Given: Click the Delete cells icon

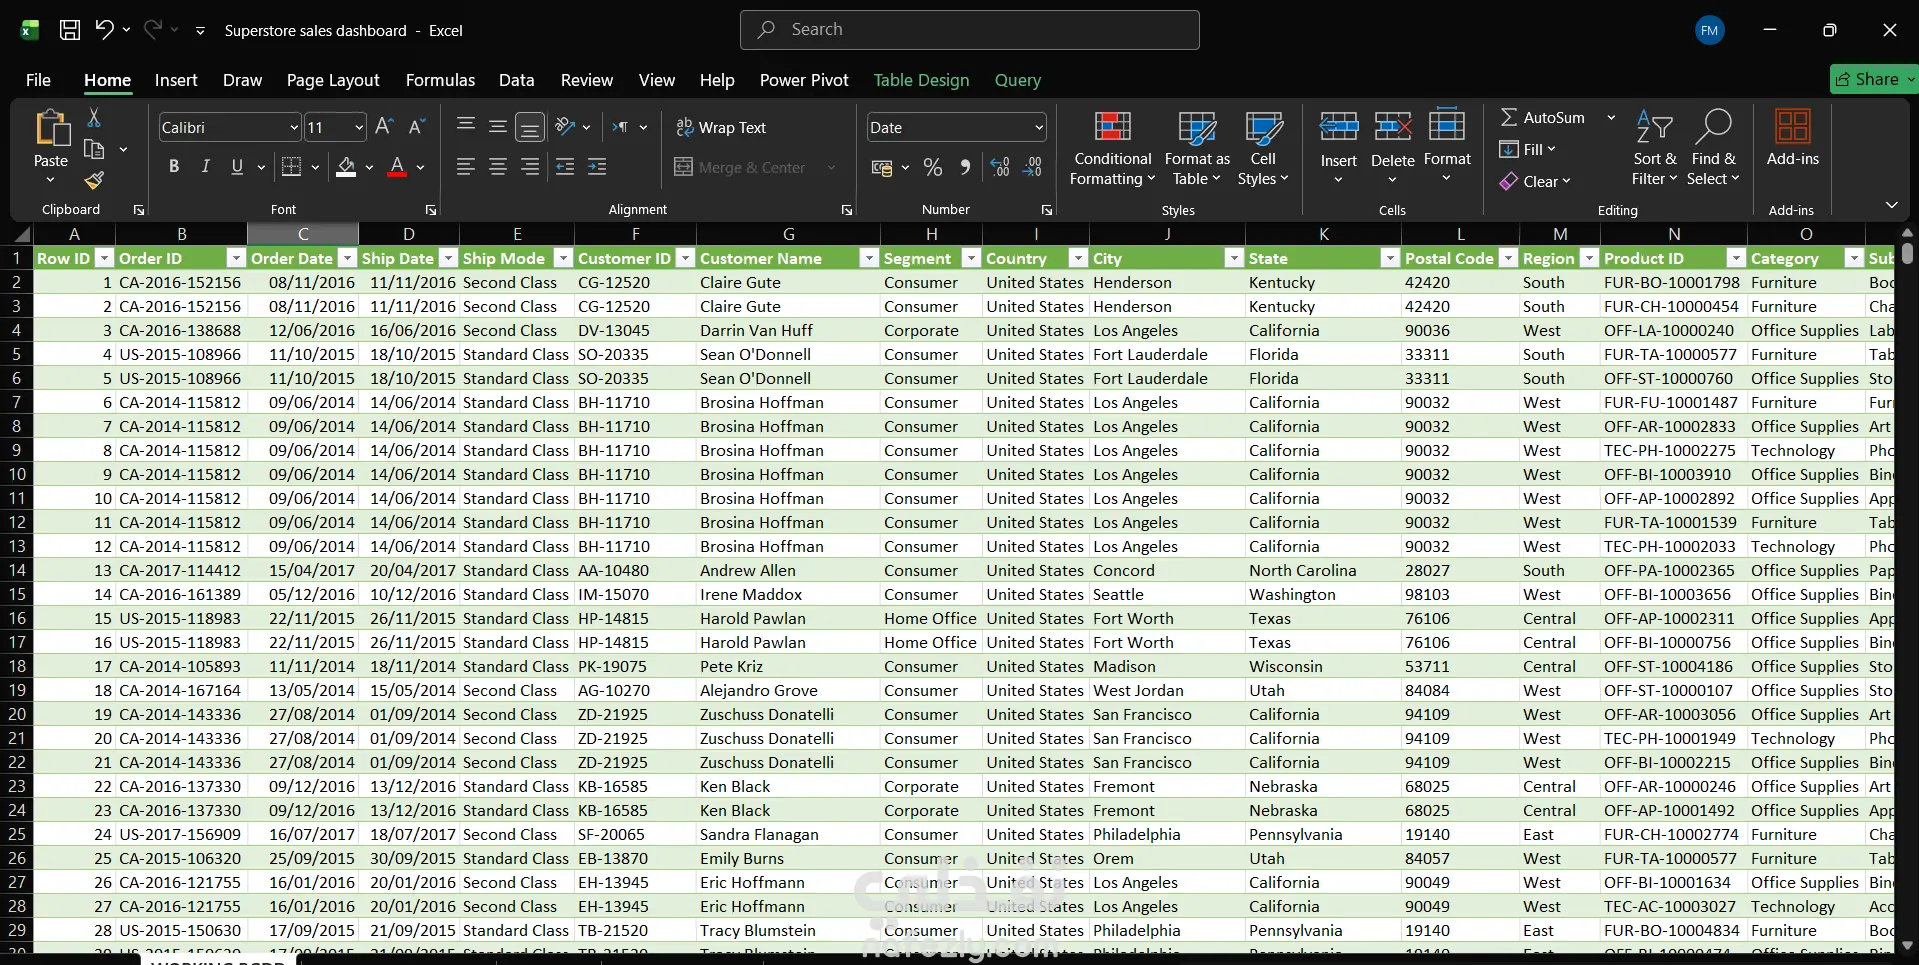Looking at the screenshot, I should click(x=1393, y=127).
